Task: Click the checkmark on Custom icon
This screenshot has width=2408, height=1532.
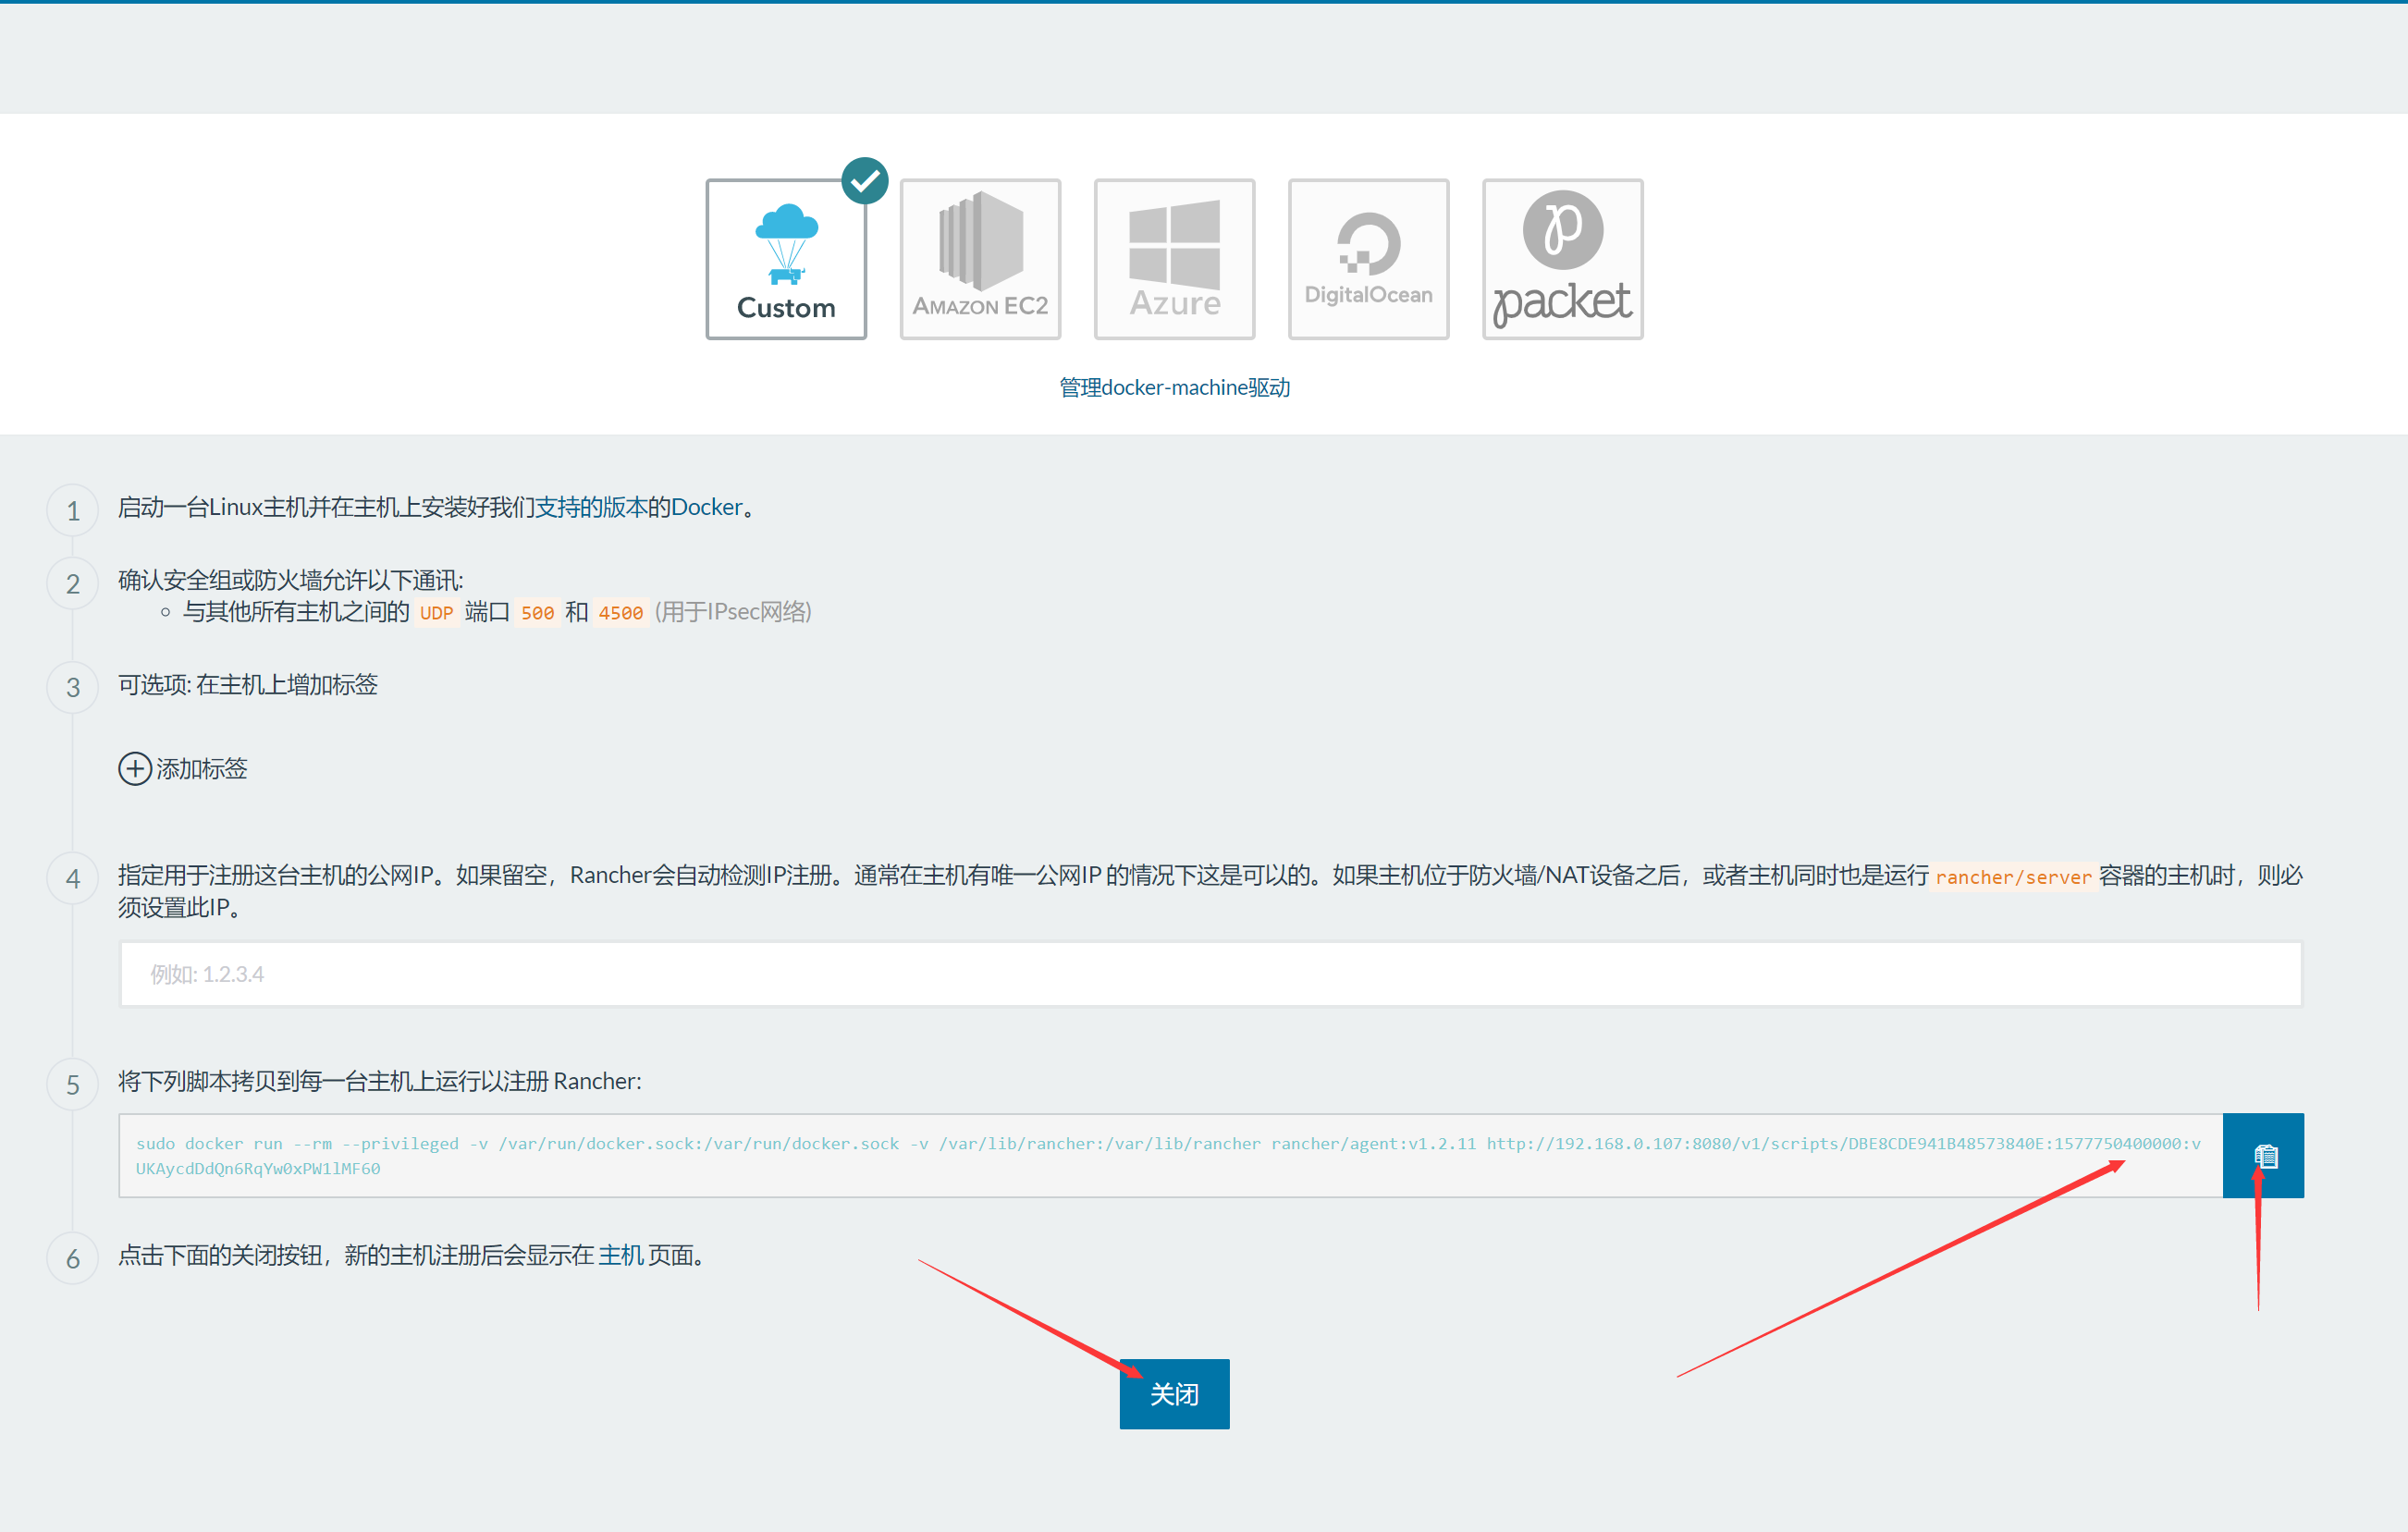Action: [x=860, y=179]
